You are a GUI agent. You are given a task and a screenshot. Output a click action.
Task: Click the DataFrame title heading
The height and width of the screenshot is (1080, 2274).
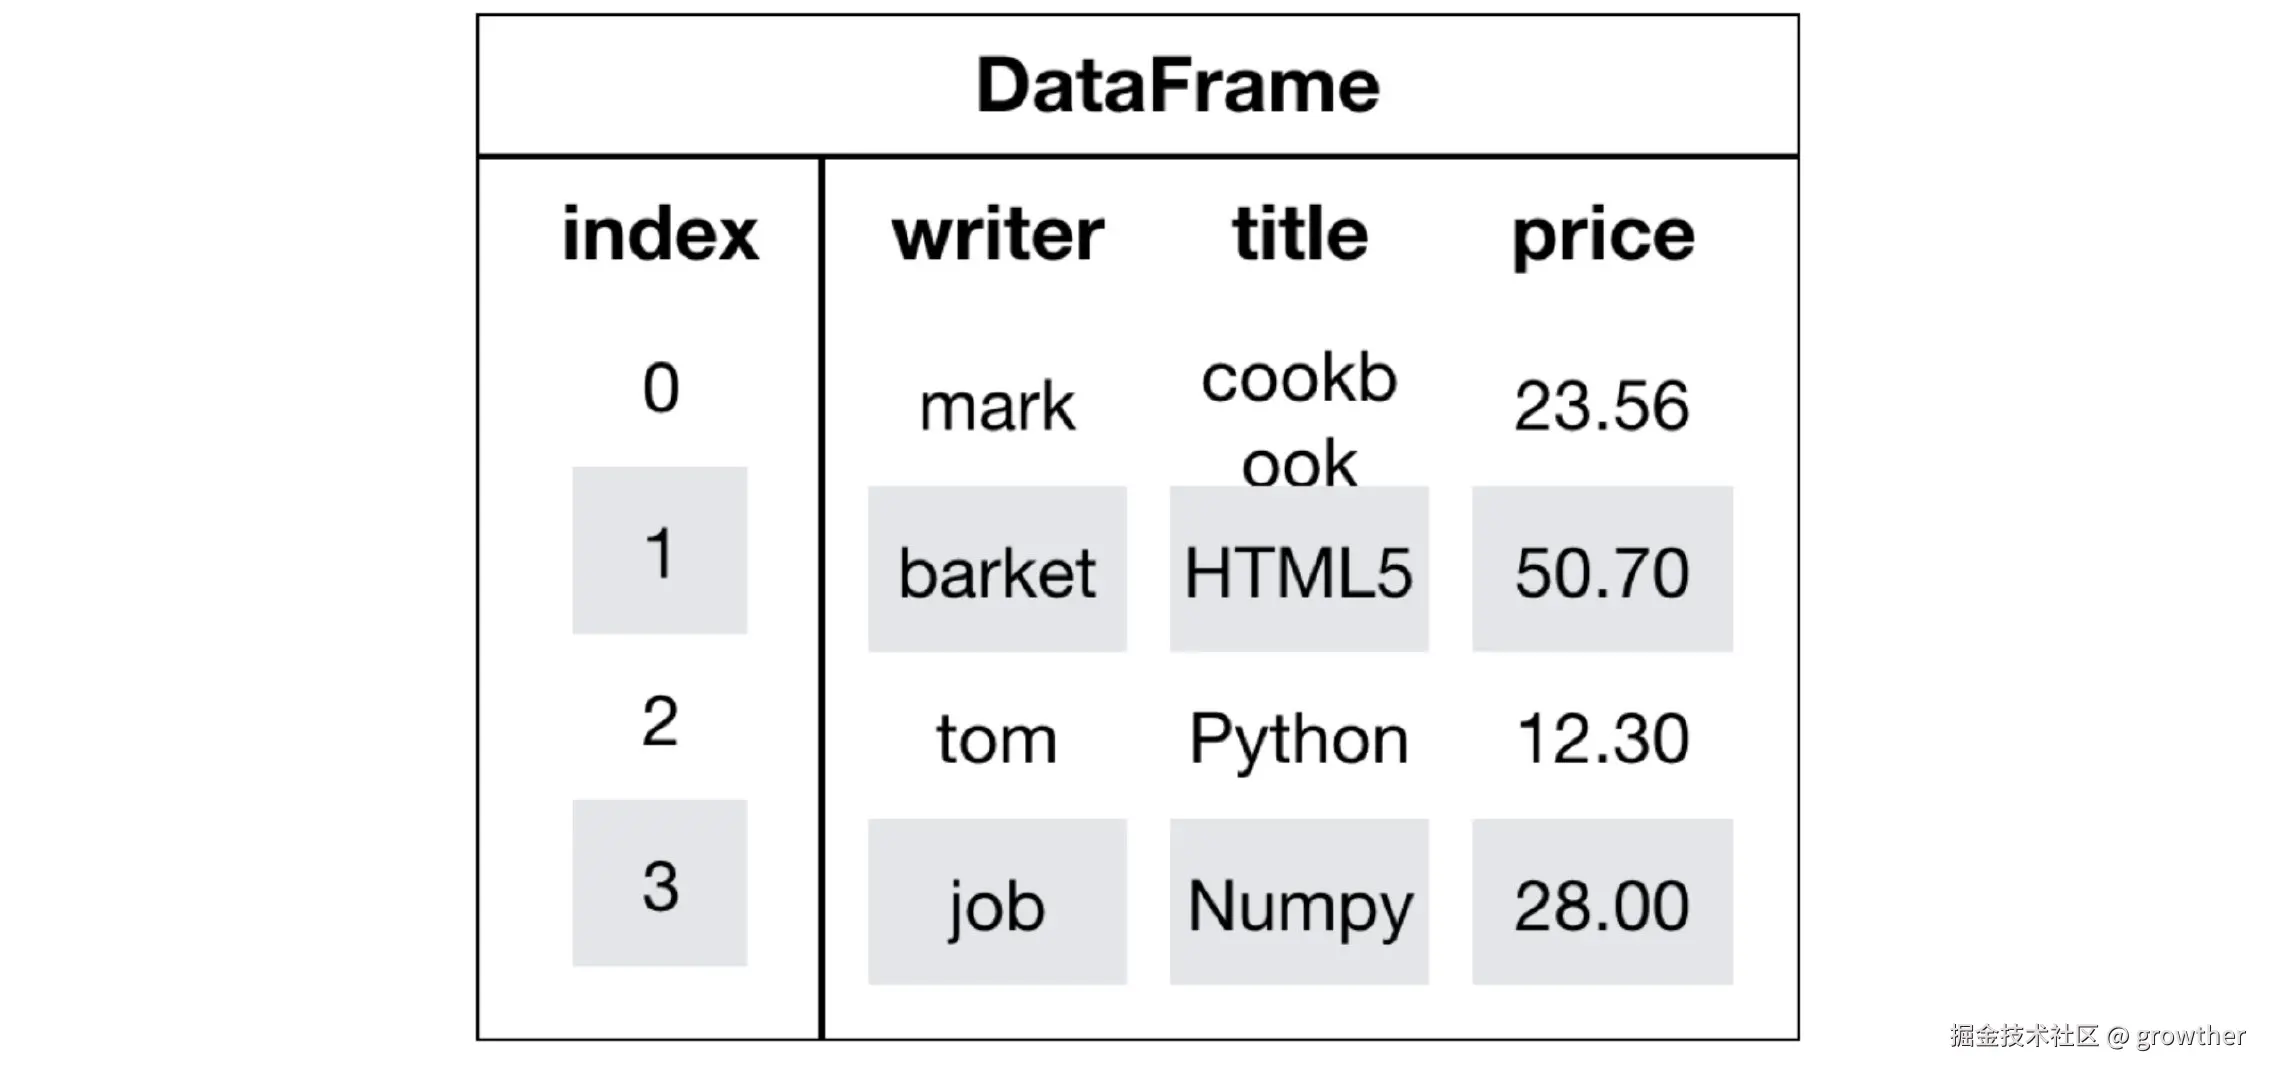point(1177,86)
